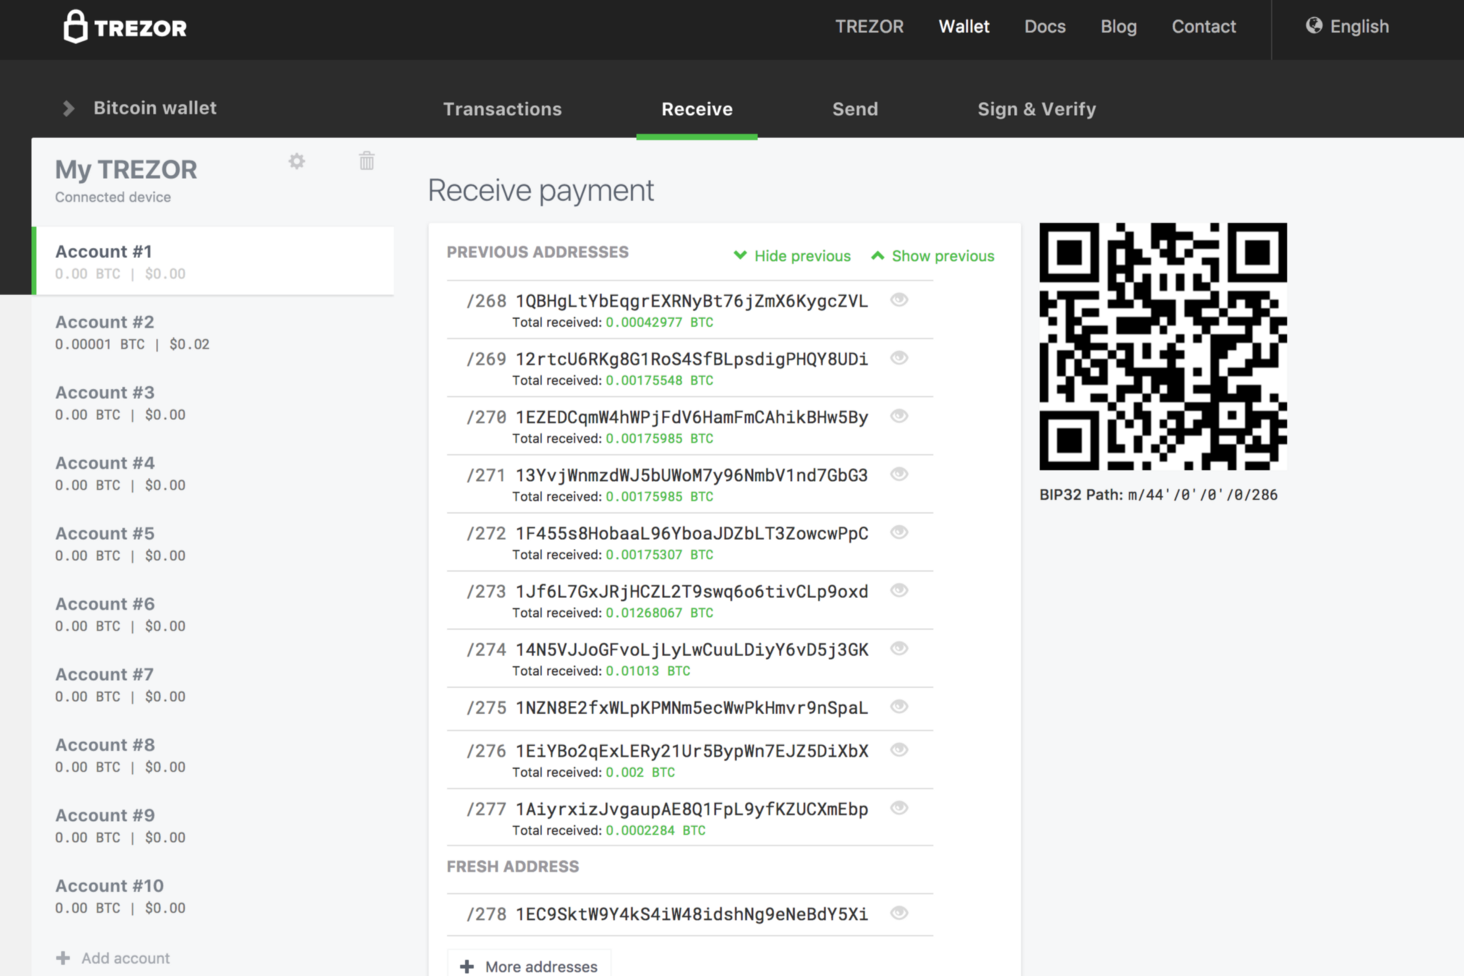The width and height of the screenshot is (1464, 976).
Task: Toggle eye icon for address /276
Action: click(x=899, y=750)
